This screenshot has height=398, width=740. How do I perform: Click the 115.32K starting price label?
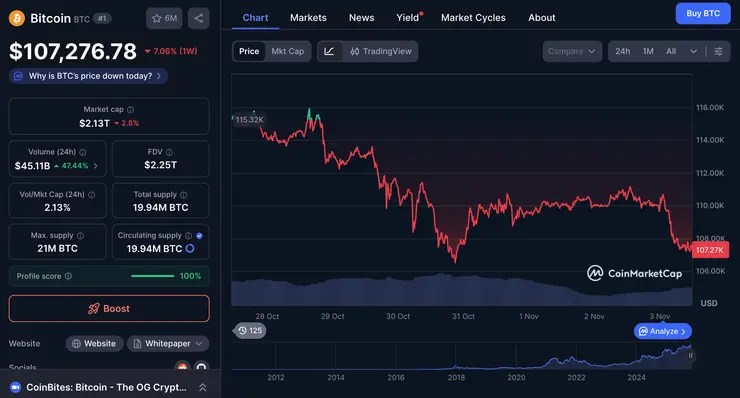click(249, 120)
